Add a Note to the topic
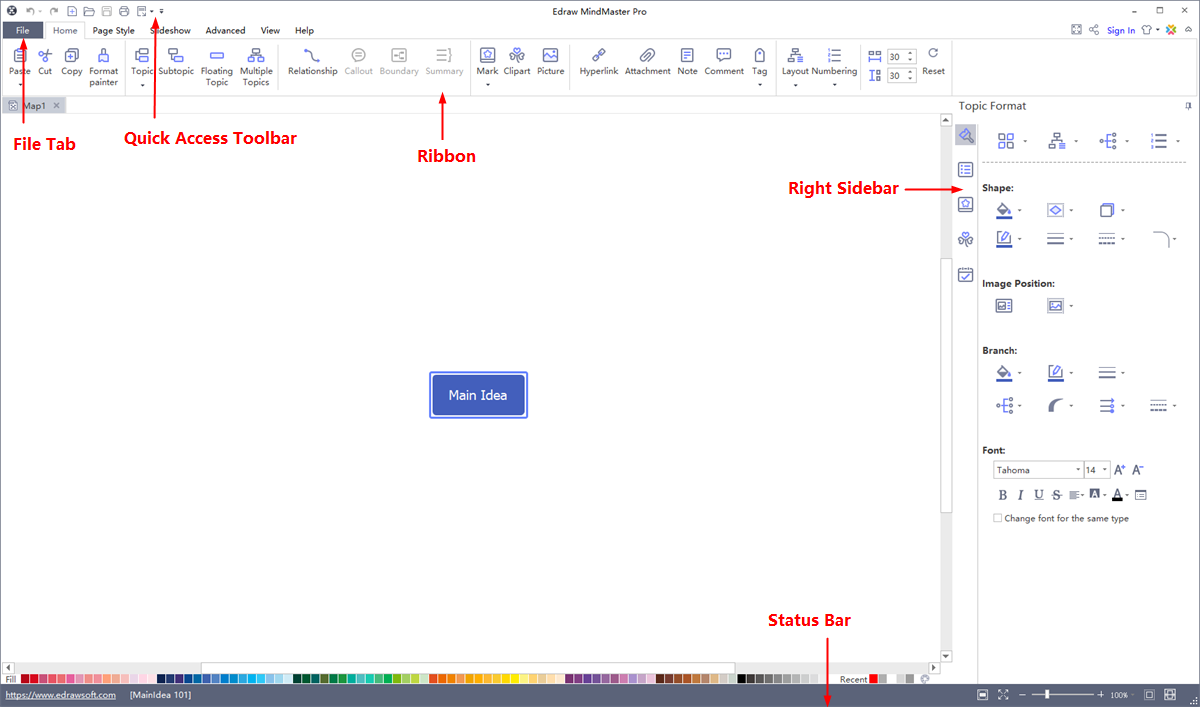 coord(687,62)
